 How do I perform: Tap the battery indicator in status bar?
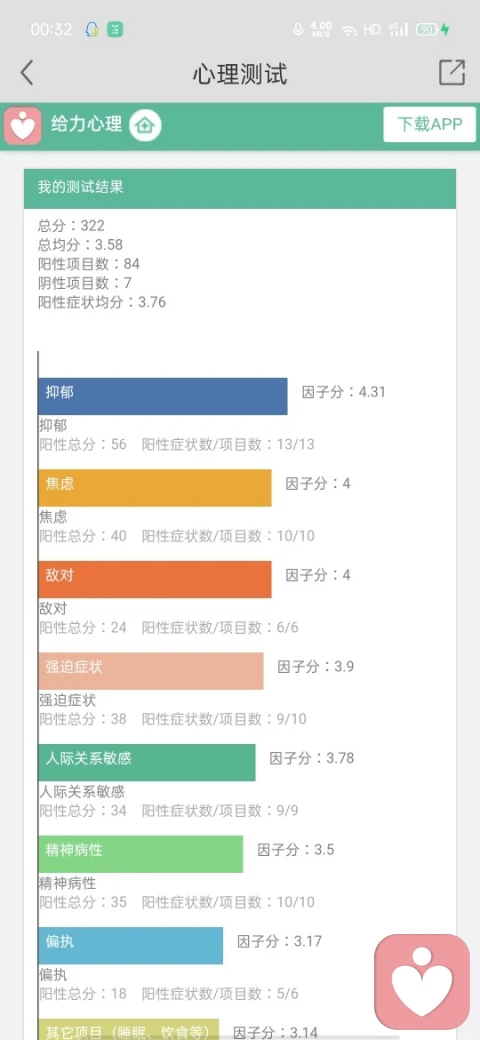coord(427,29)
